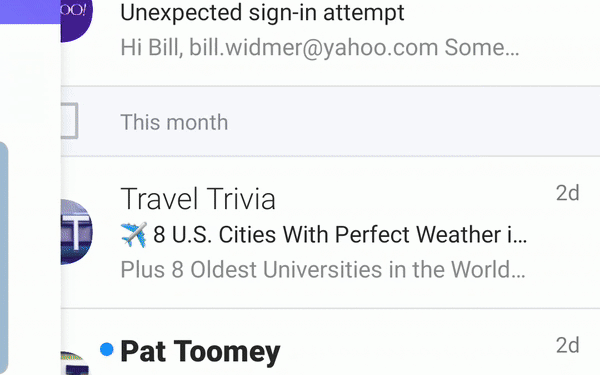Click the purple header bar at top left
This screenshot has height=375, width=600.
click(x=30, y=11)
